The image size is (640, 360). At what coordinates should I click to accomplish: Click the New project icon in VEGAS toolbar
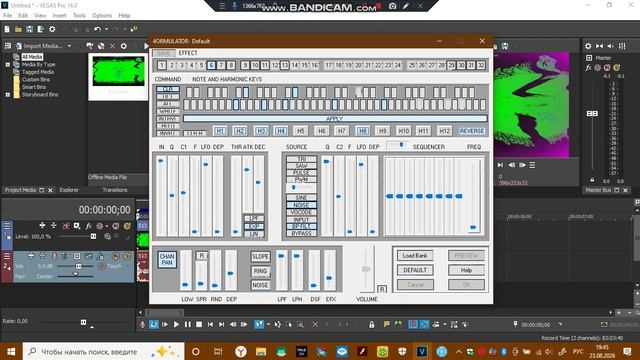coord(7,29)
